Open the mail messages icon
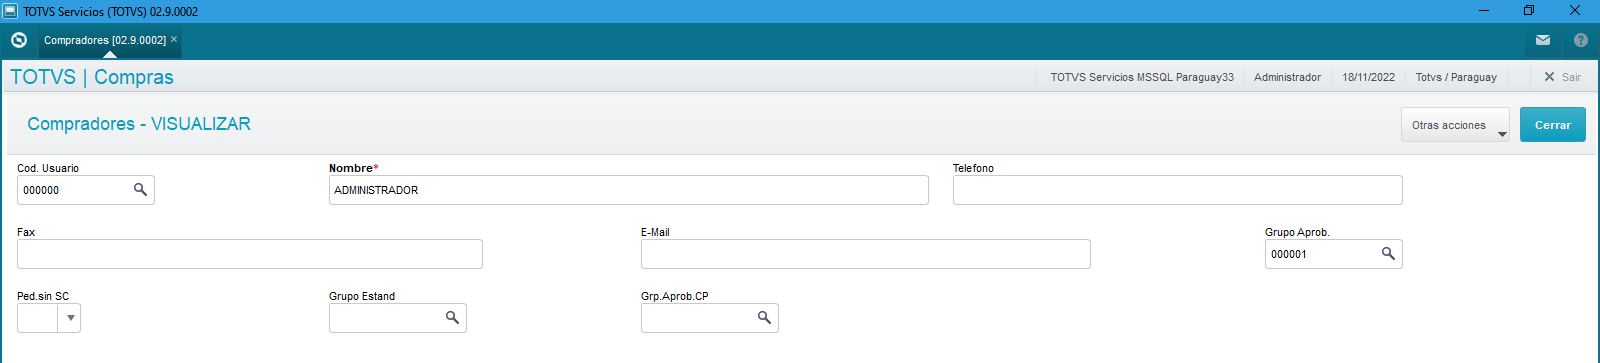The height and width of the screenshot is (363, 1600). pyautogui.click(x=1543, y=40)
